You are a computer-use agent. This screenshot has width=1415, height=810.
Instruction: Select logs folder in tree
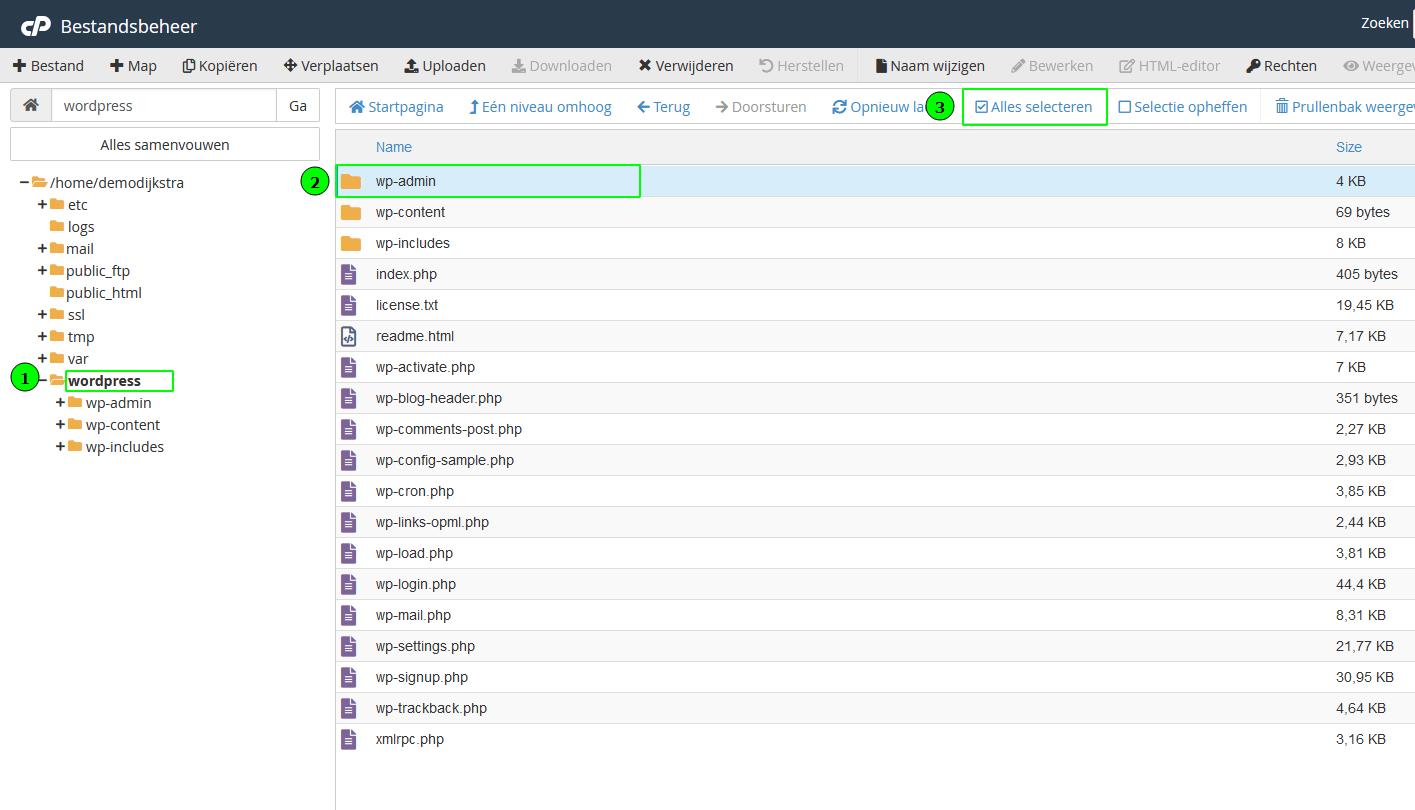pos(81,226)
